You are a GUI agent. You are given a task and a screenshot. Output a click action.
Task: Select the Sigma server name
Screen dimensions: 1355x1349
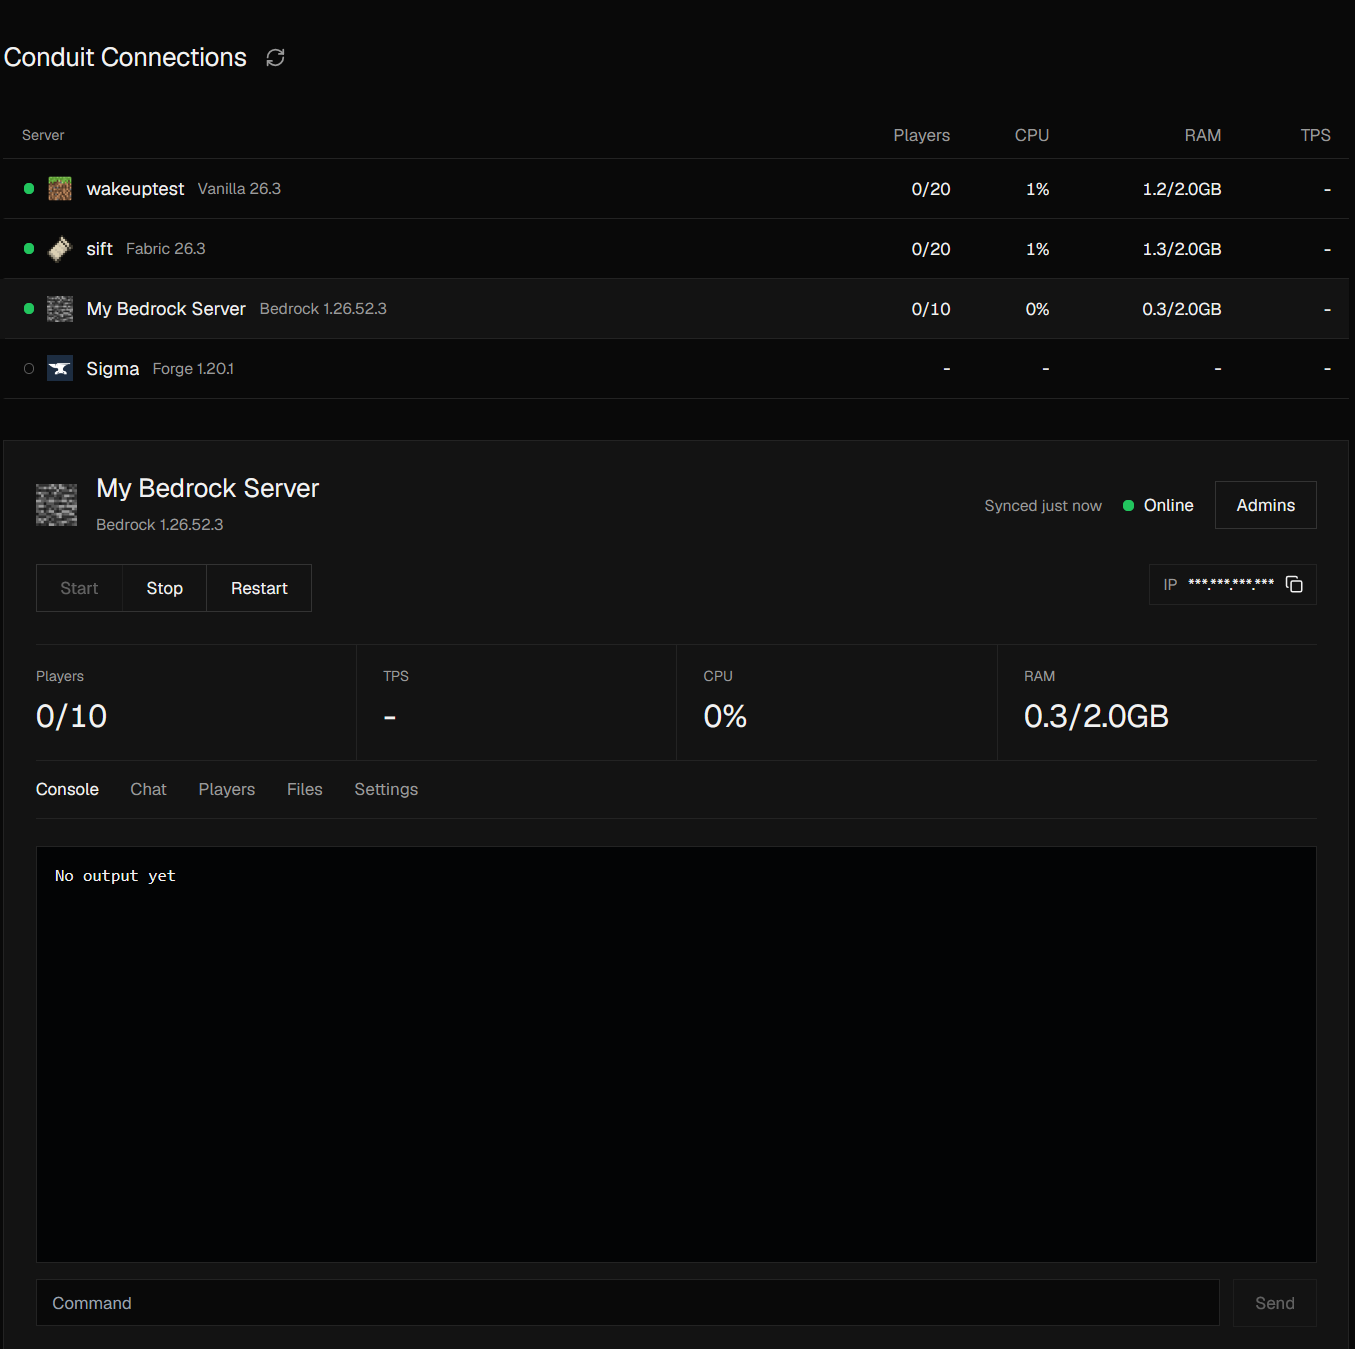pyautogui.click(x=113, y=369)
